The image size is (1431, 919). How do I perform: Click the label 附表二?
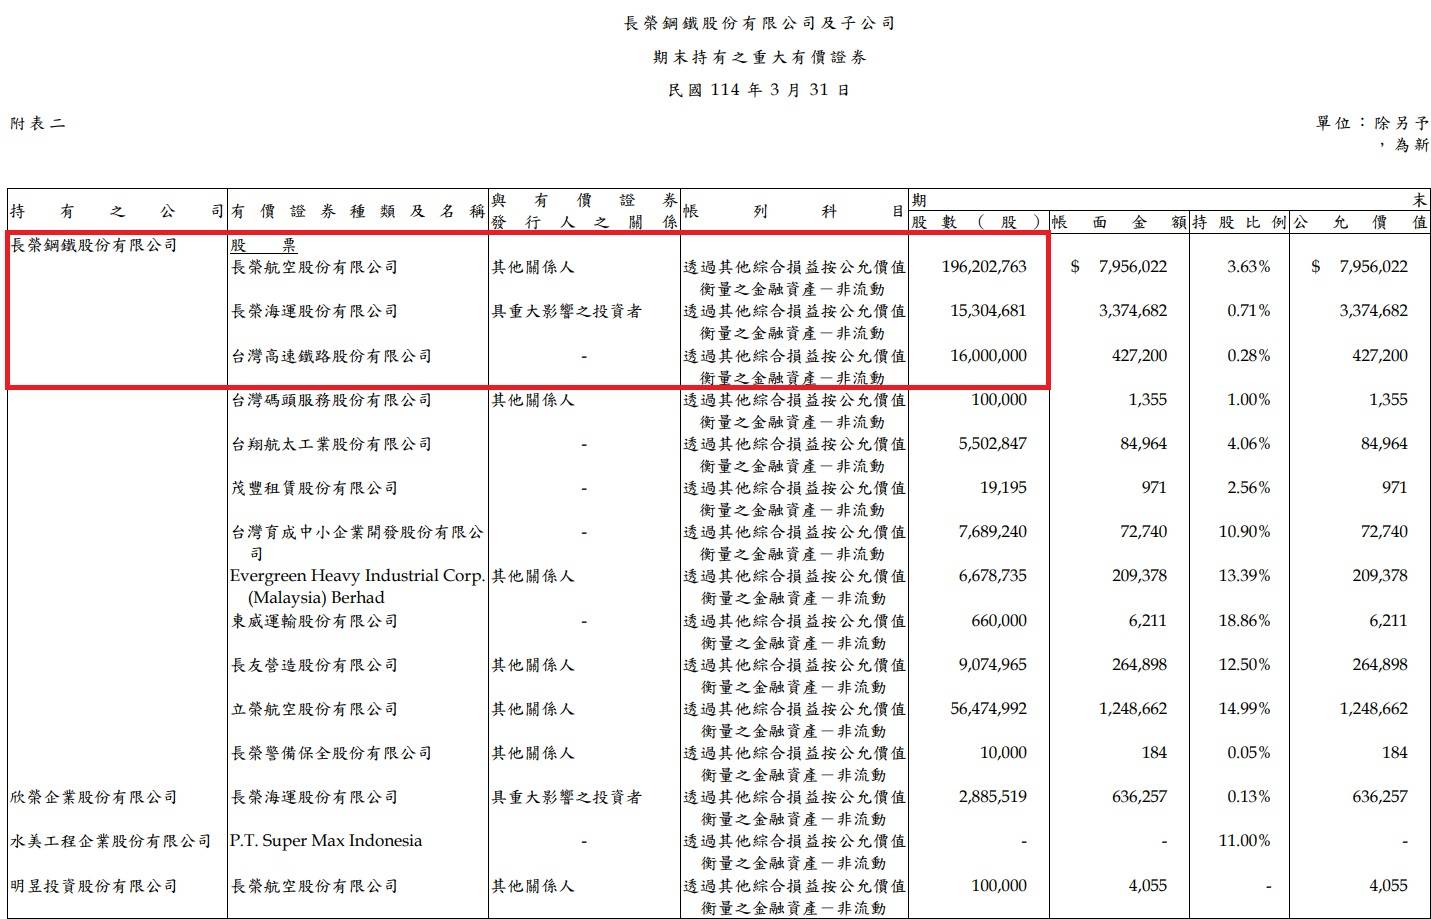38,124
